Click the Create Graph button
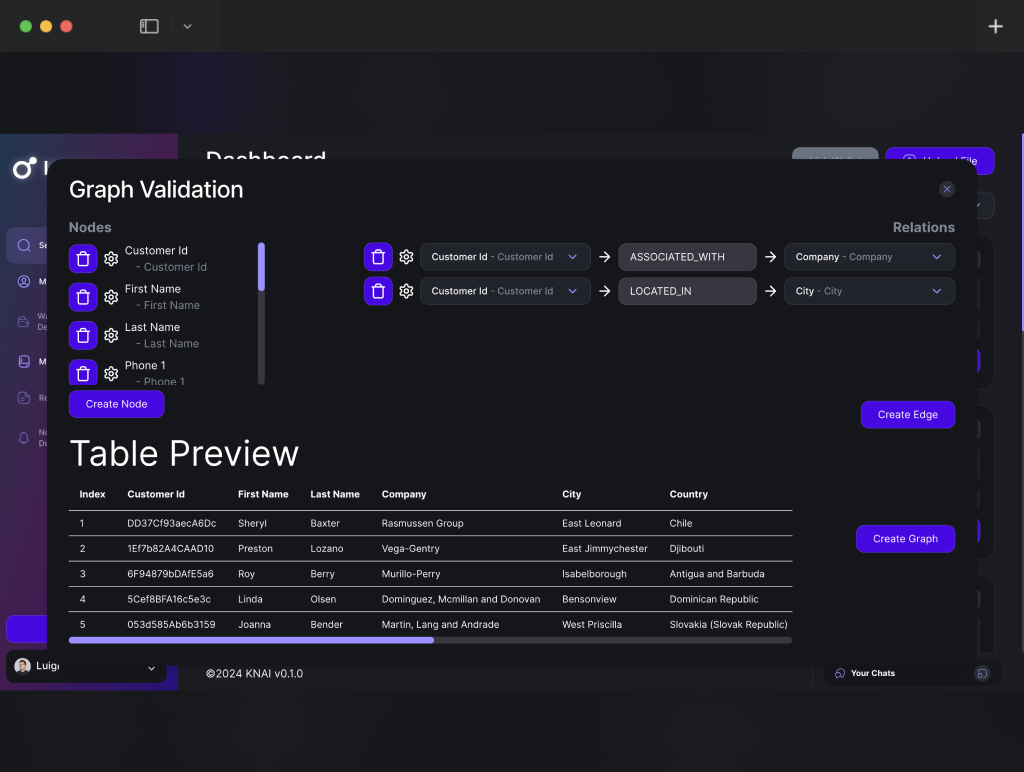1024x772 pixels. (x=905, y=539)
